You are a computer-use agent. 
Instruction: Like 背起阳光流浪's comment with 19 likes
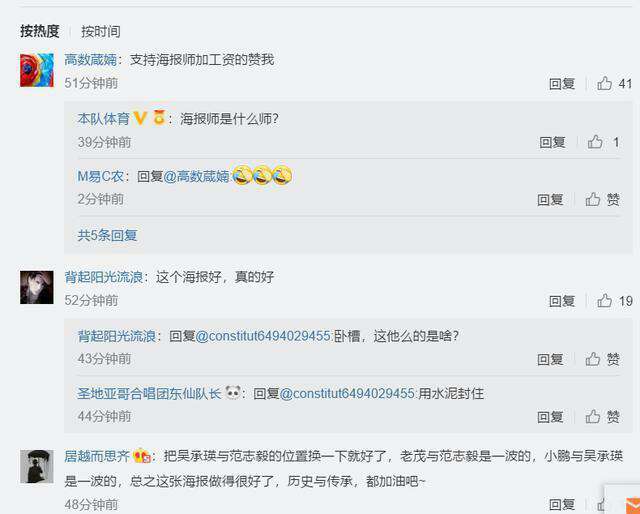(x=604, y=301)
